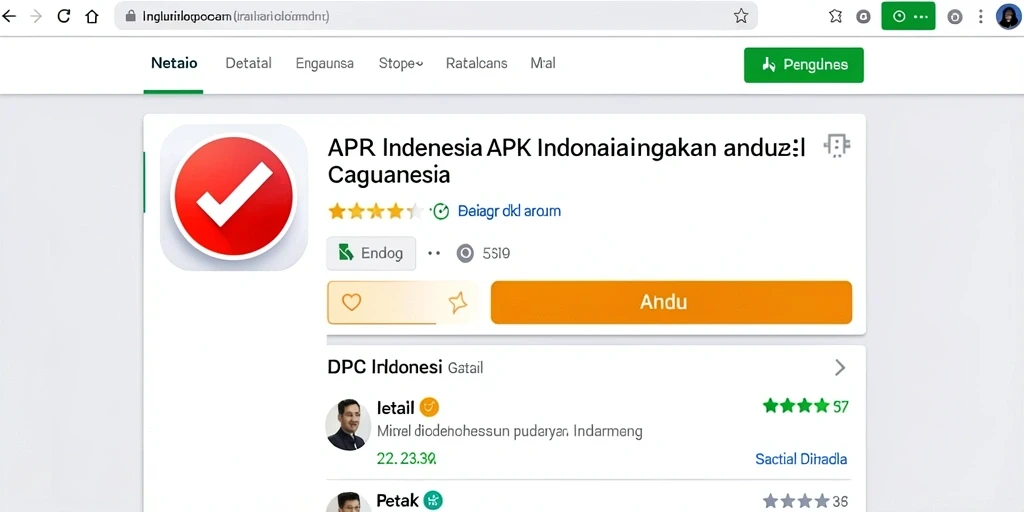Go back with the browser back arrow
1024x512 pixels.
(9, 16)
